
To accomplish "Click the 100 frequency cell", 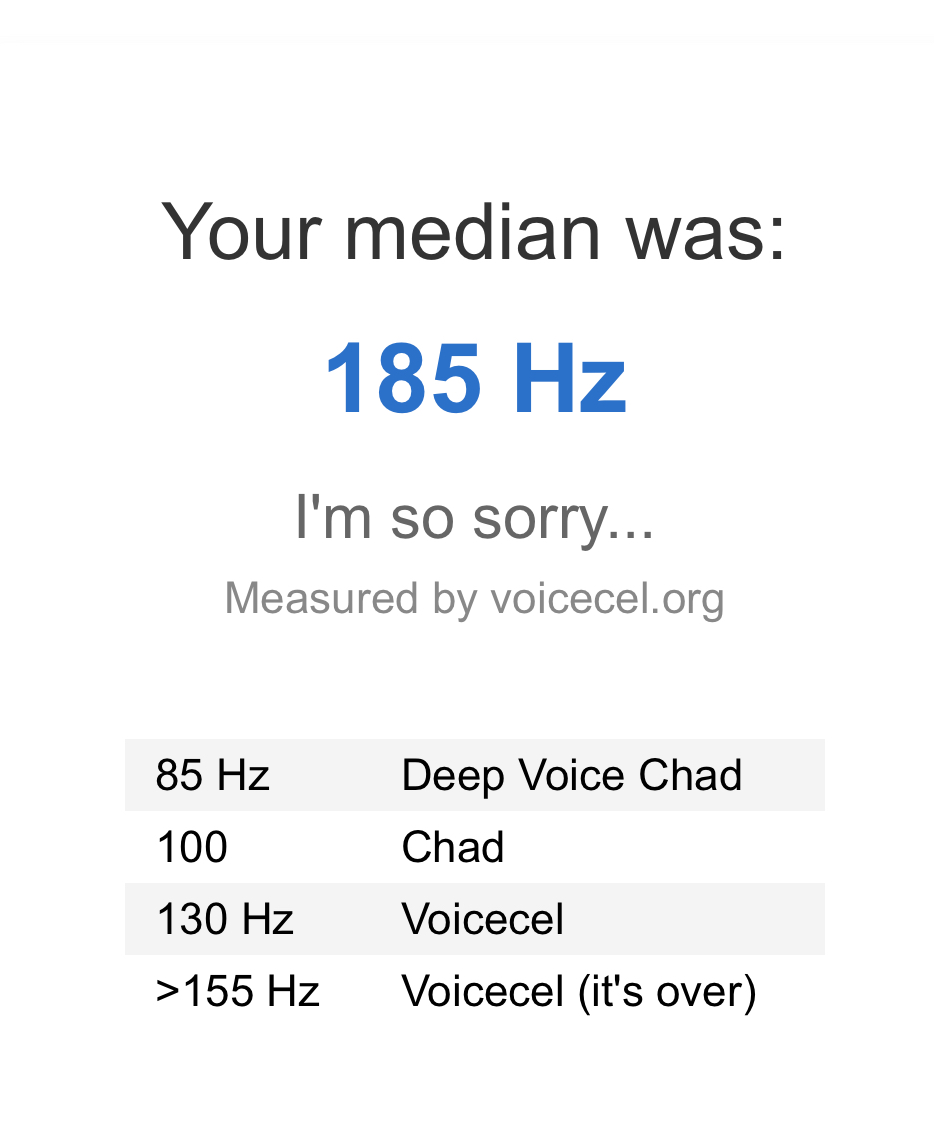I will click(192, 847).
